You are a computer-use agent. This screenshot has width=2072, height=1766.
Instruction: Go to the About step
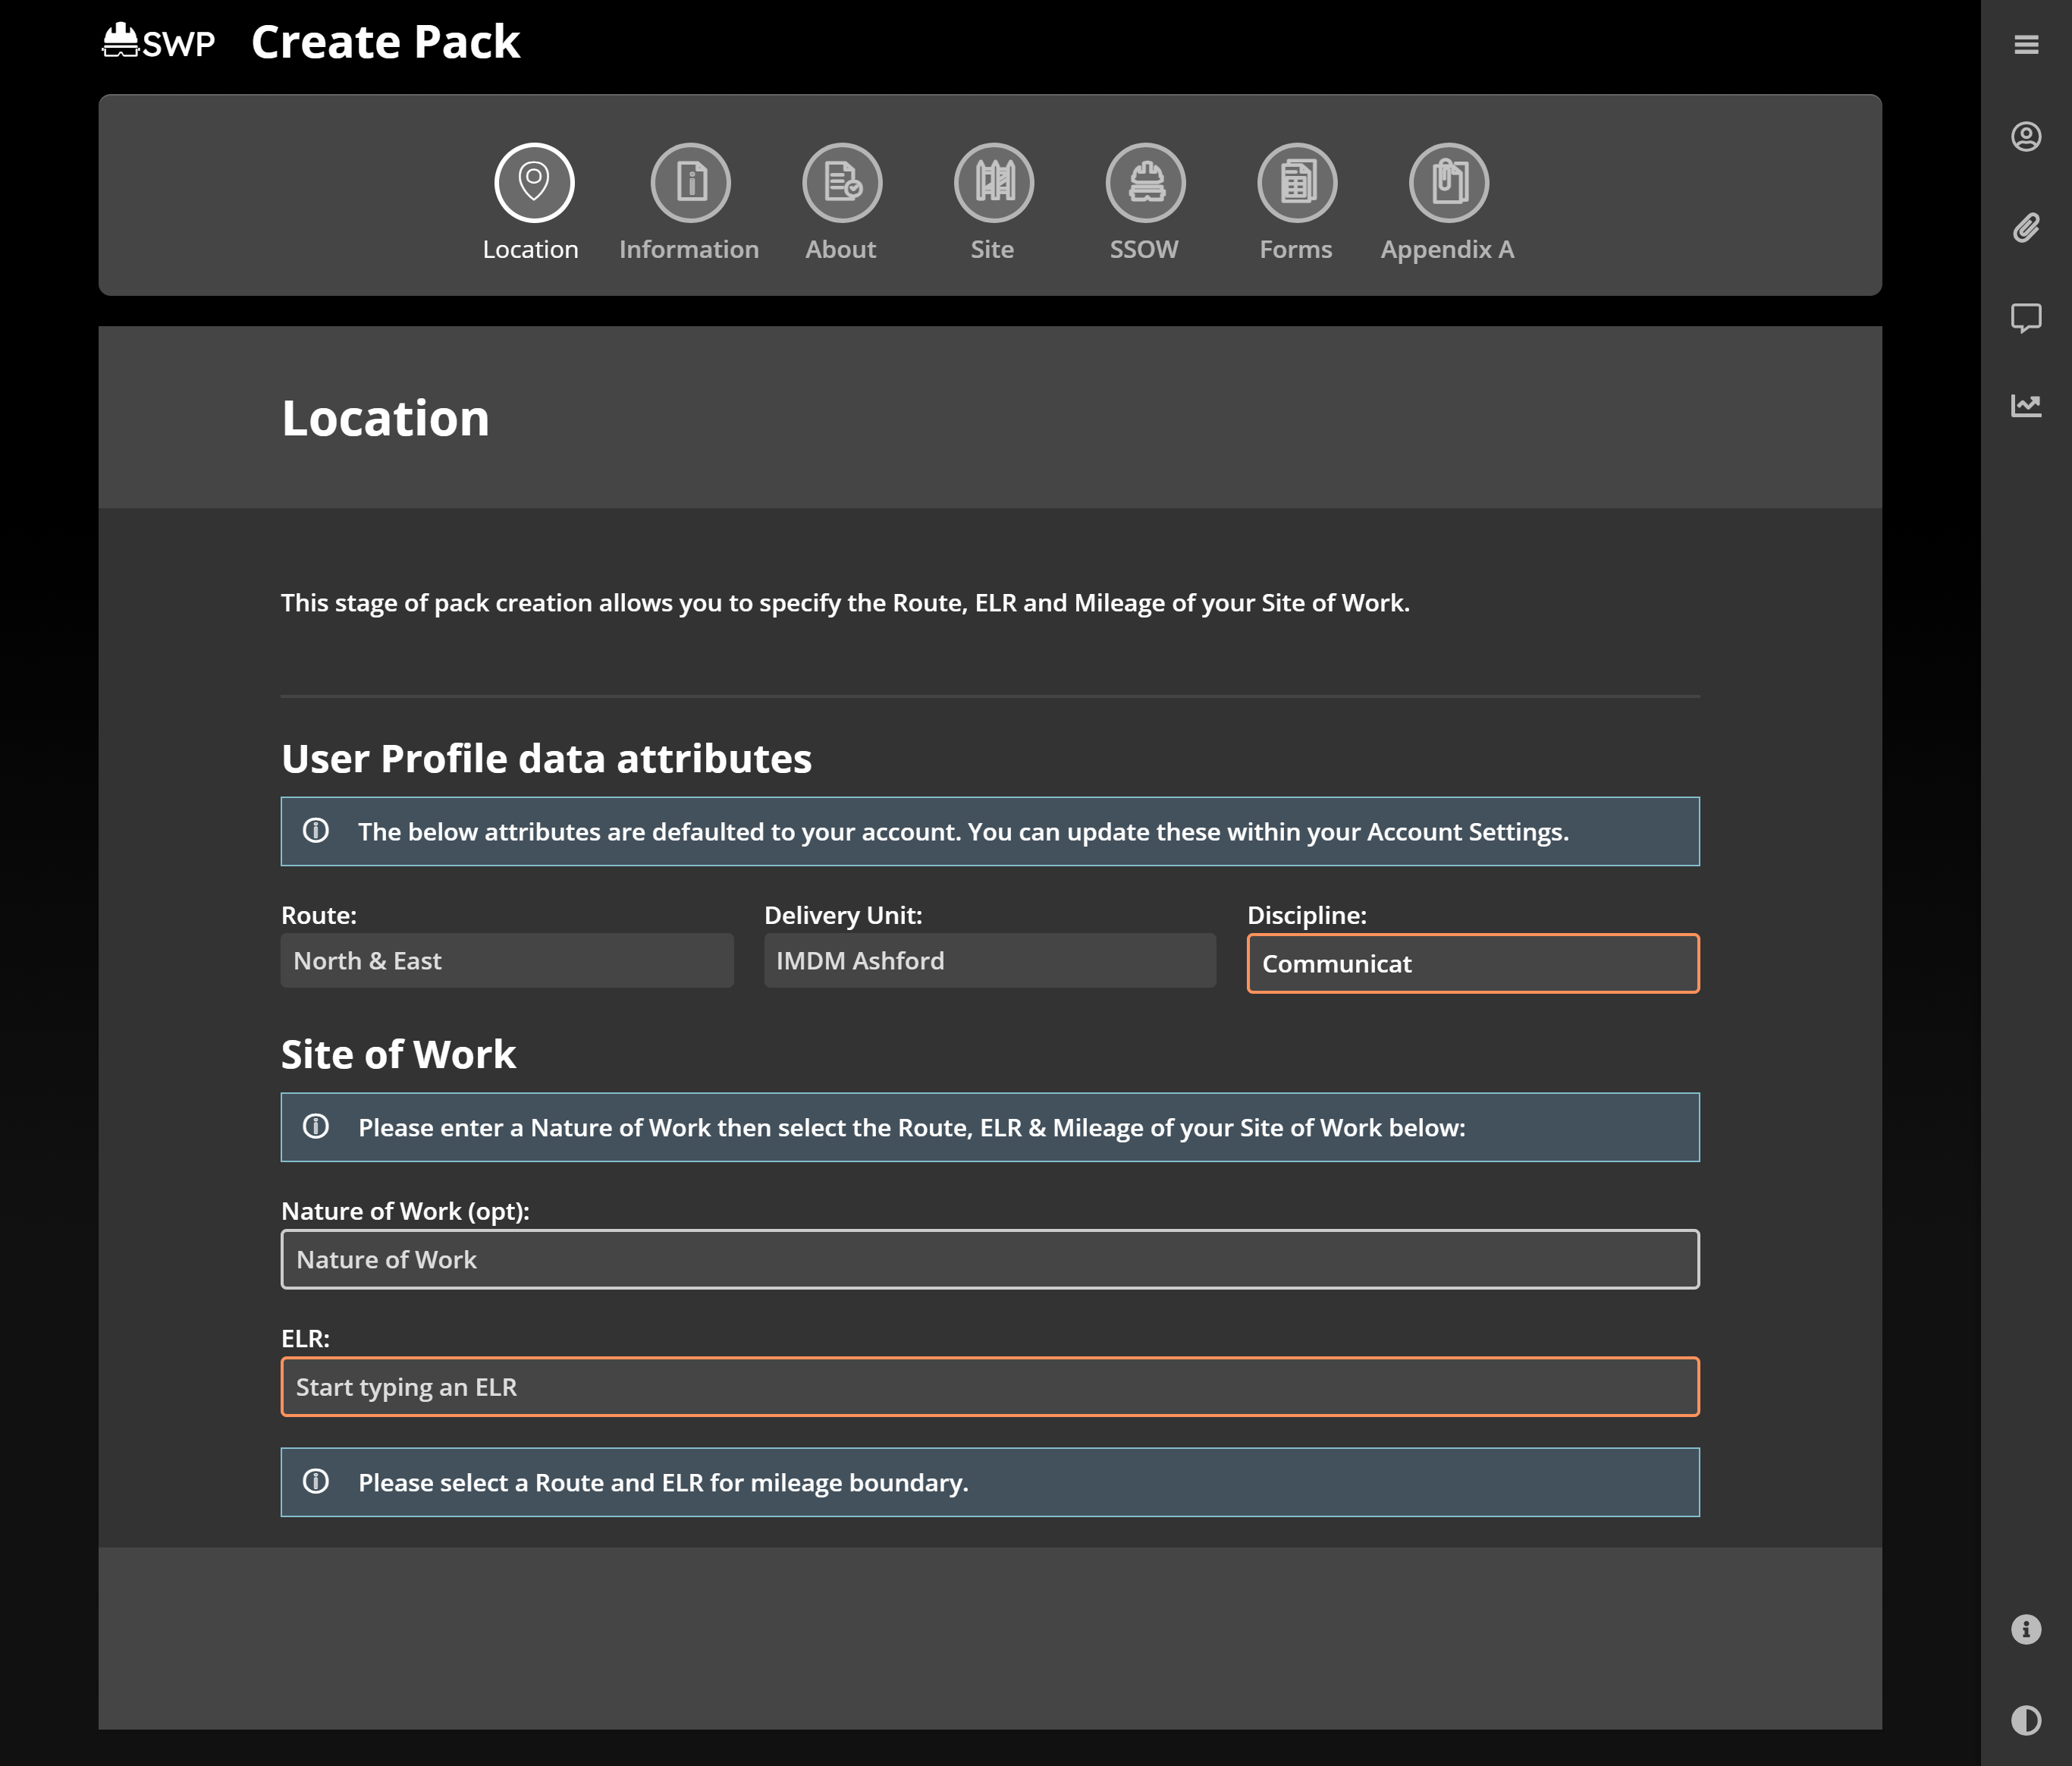pyautogui.click(x=841, y=183)
